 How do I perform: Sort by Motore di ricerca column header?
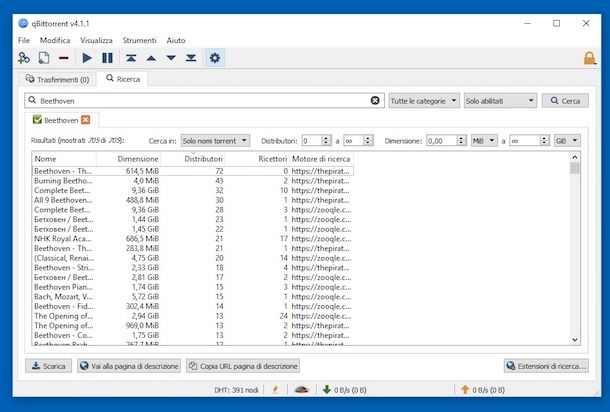coord(321,159)
